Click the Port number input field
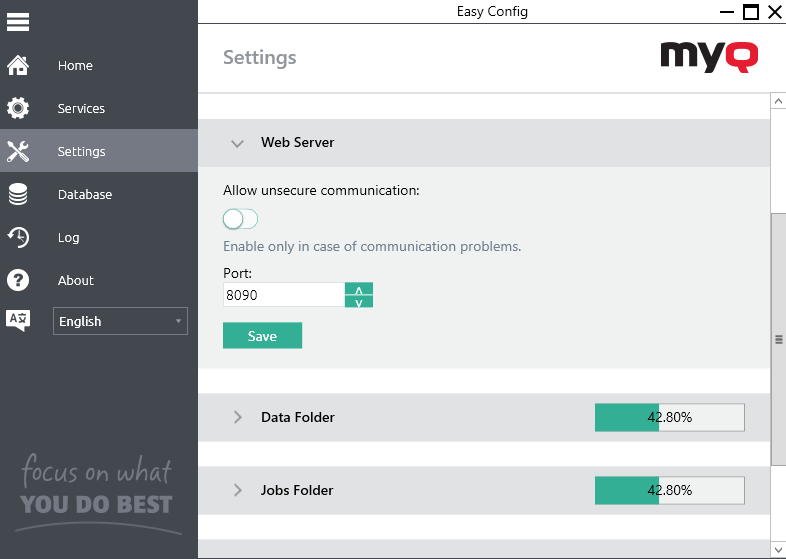The height and width of the screenshot is (559, 786). tap(283, 295)
